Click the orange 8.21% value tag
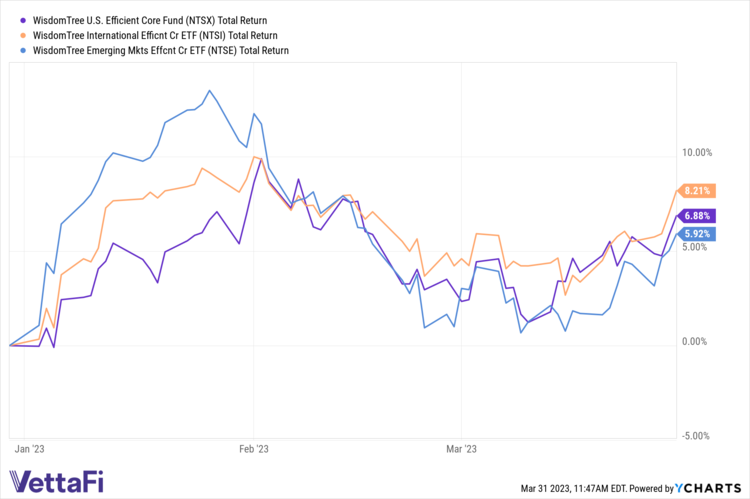This screenshot has height=499, width=750. [x=697, y=190]
